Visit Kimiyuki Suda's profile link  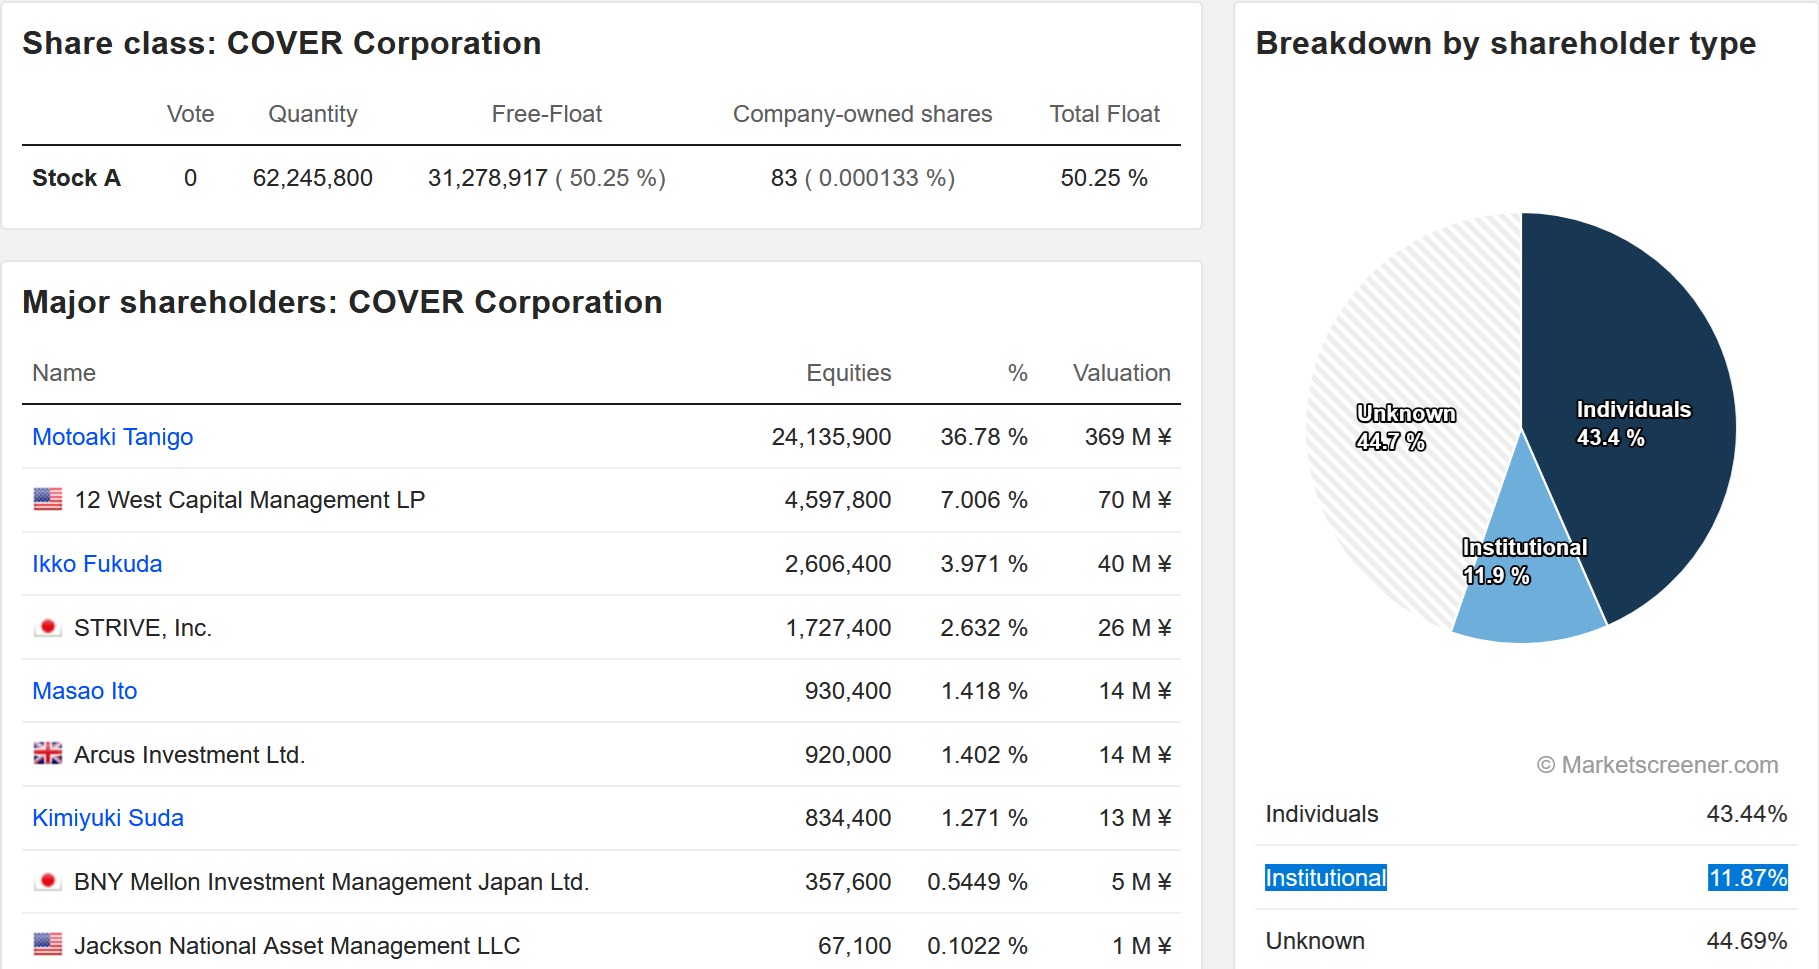pyautogui.click(x=108, y=818)
